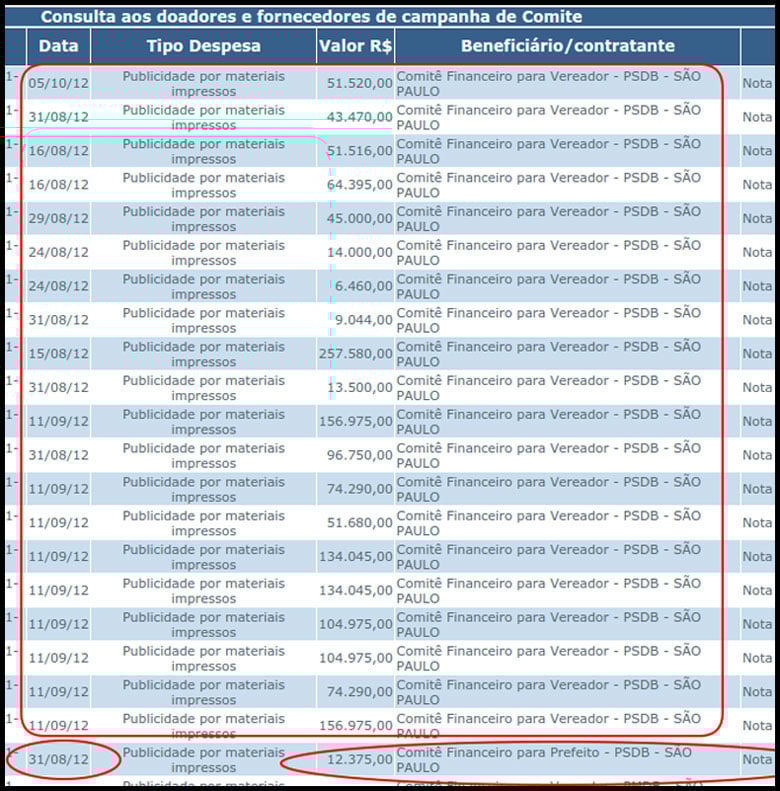
Task: Click the Data column header
Action: pos(59,46)
